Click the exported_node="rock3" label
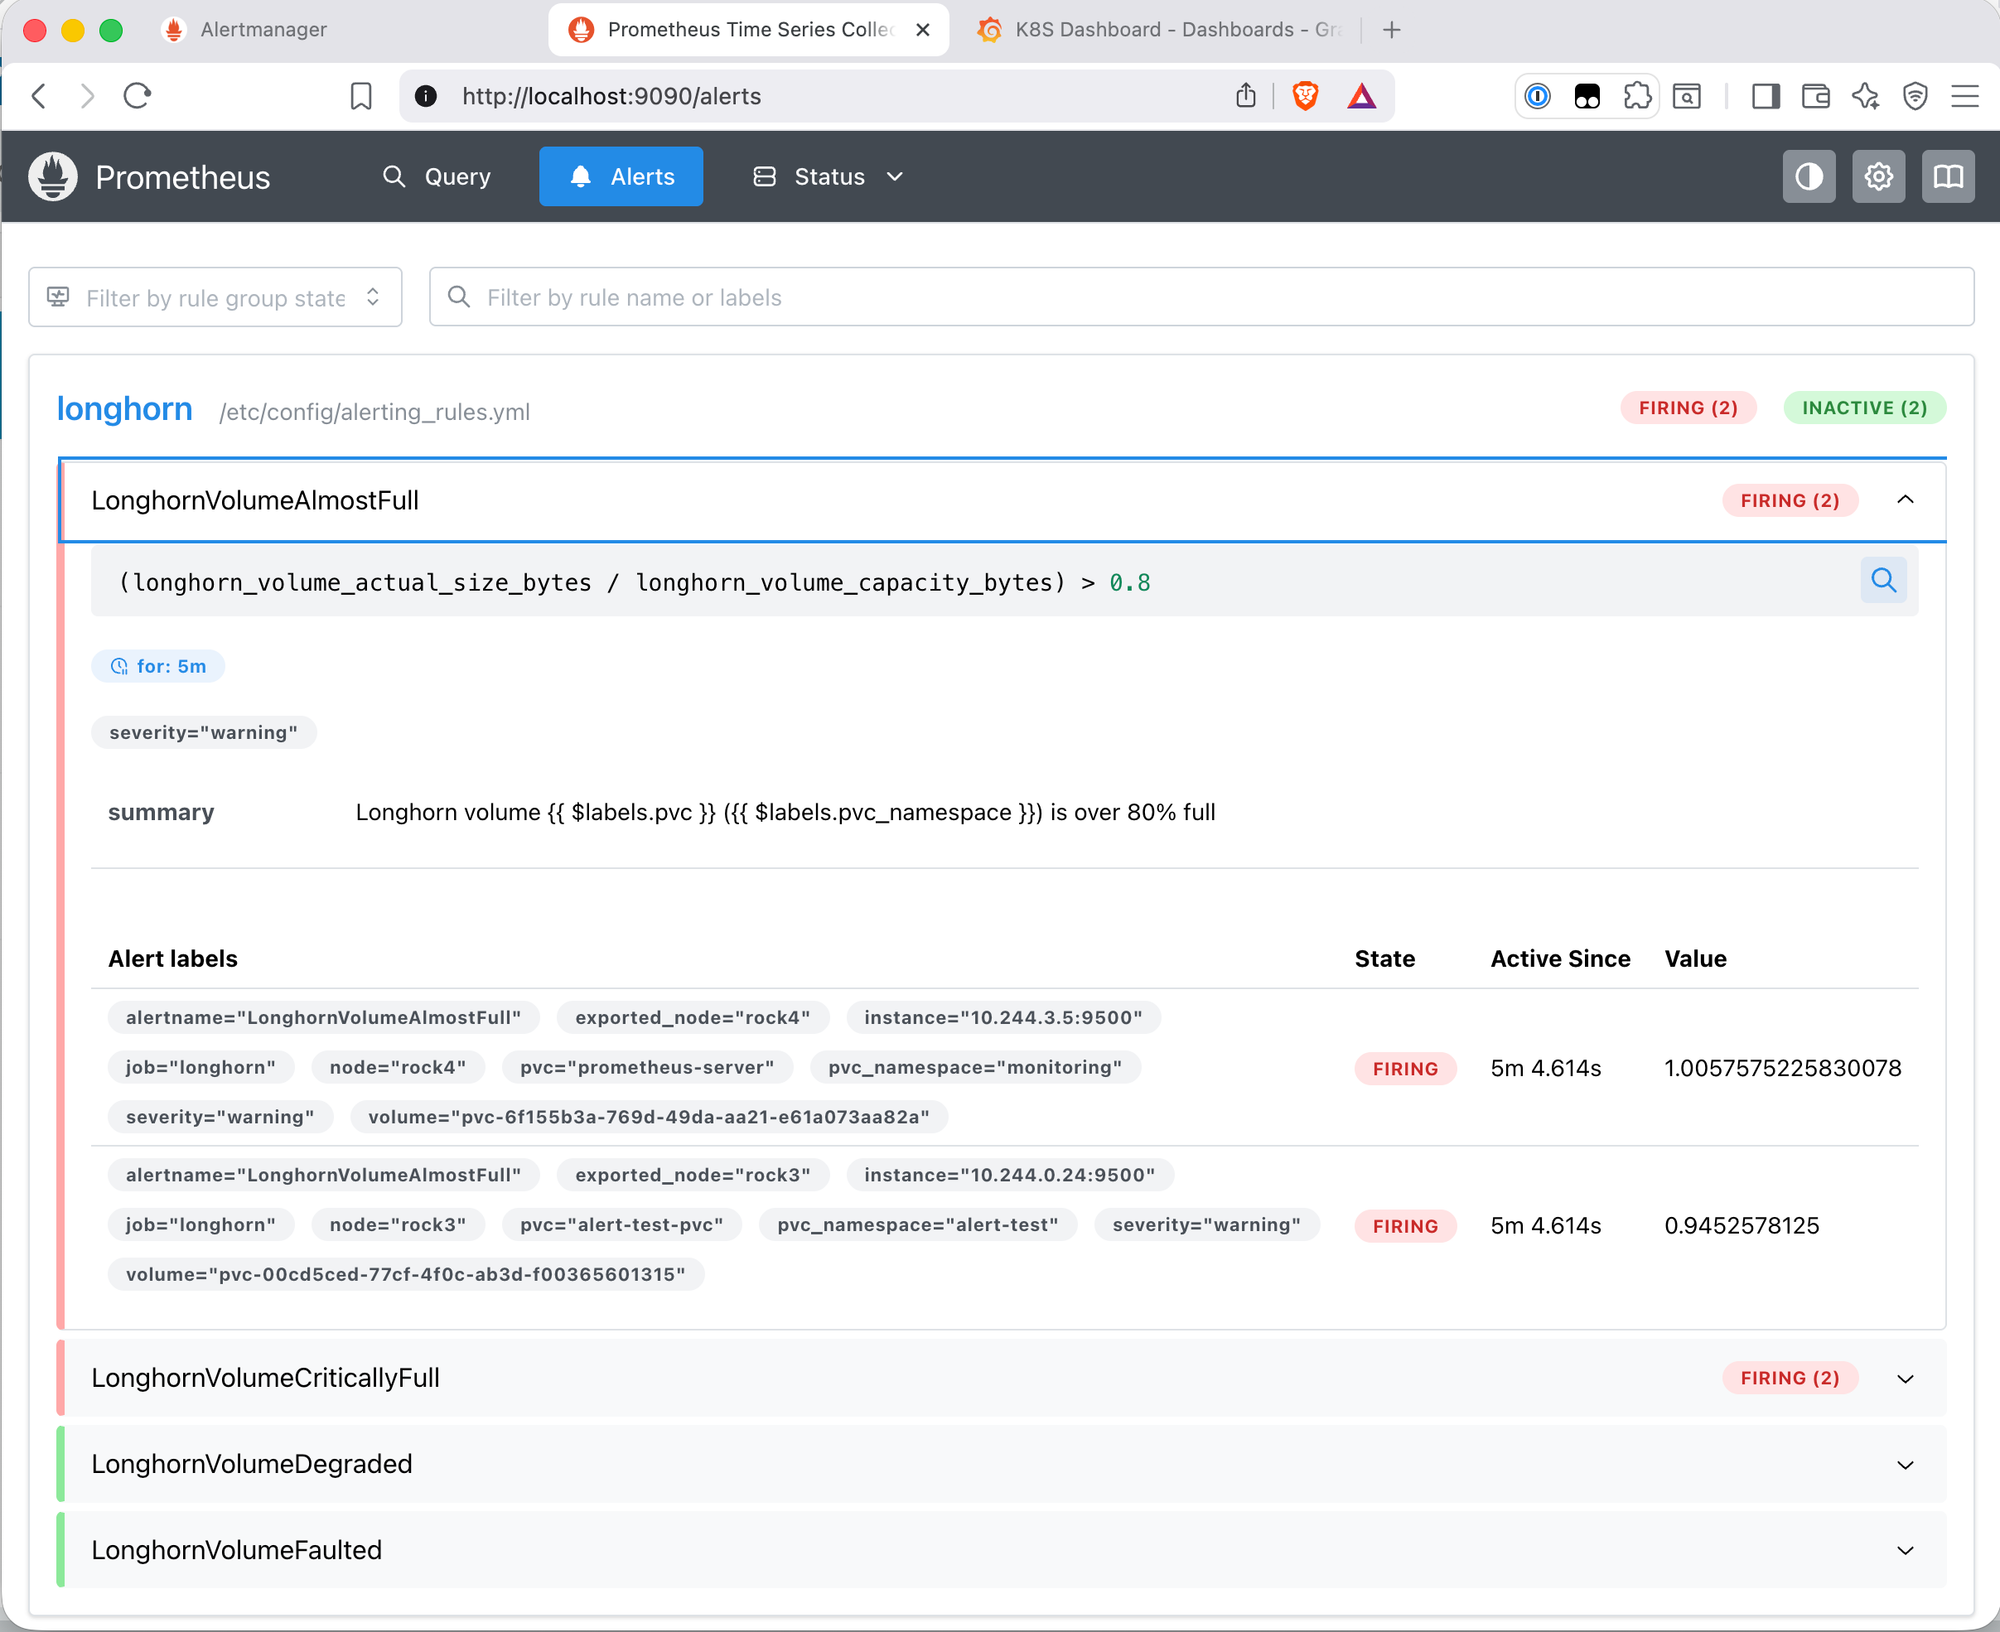The height and width of the screenshot is (1632, 2000). point(692,1175)
